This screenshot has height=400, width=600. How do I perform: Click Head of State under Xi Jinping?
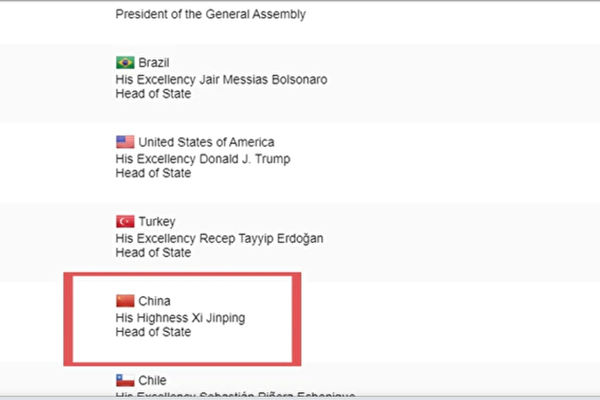tap(152, 332)
